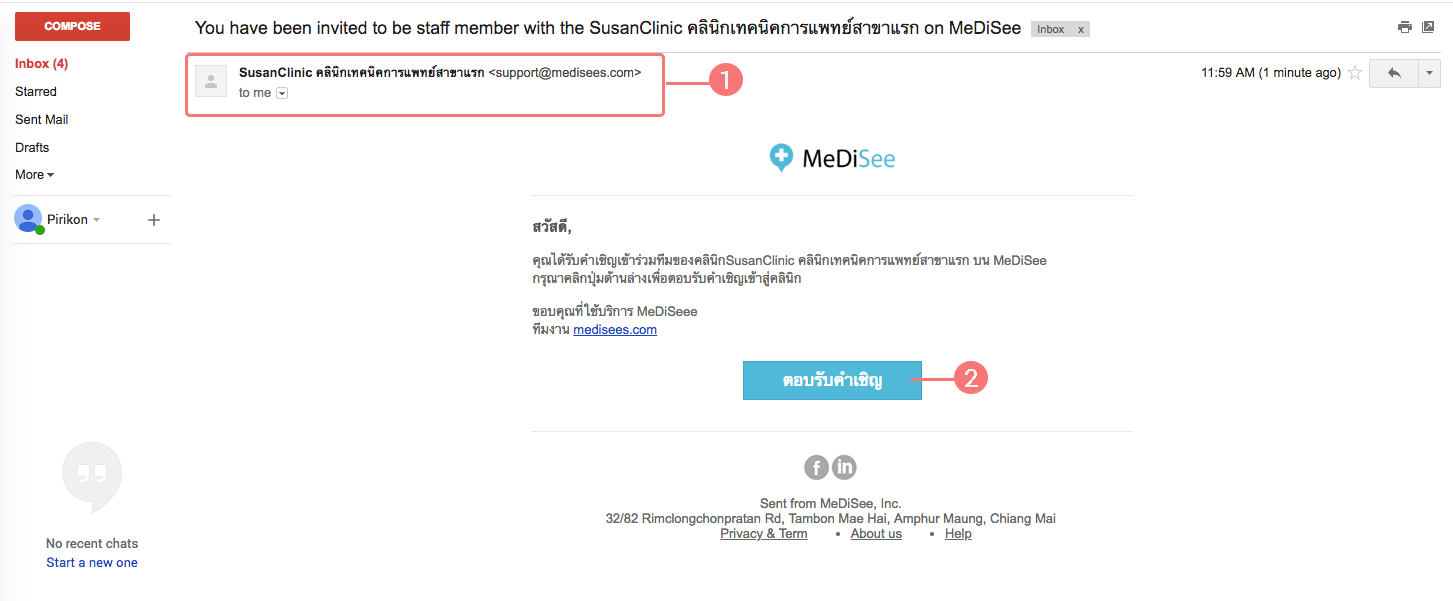Open the more reply options dropdown

(1430, 73)
